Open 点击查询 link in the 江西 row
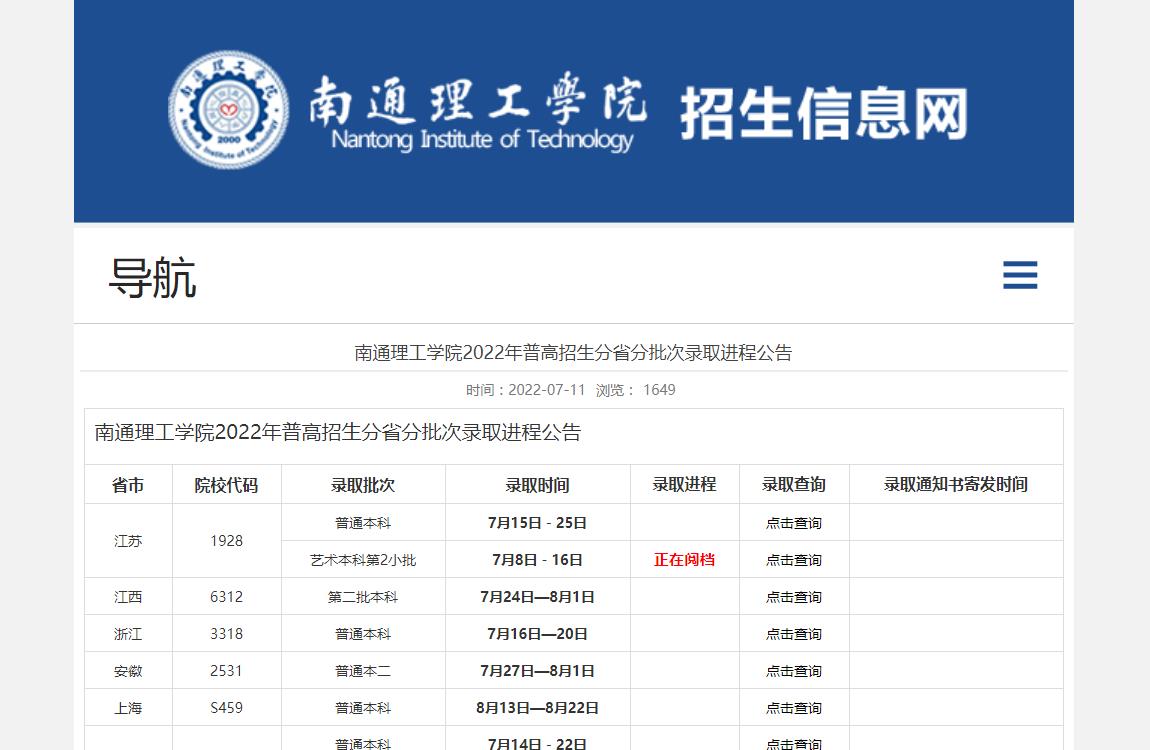1150x750 pixels. [x=794, y=597]
